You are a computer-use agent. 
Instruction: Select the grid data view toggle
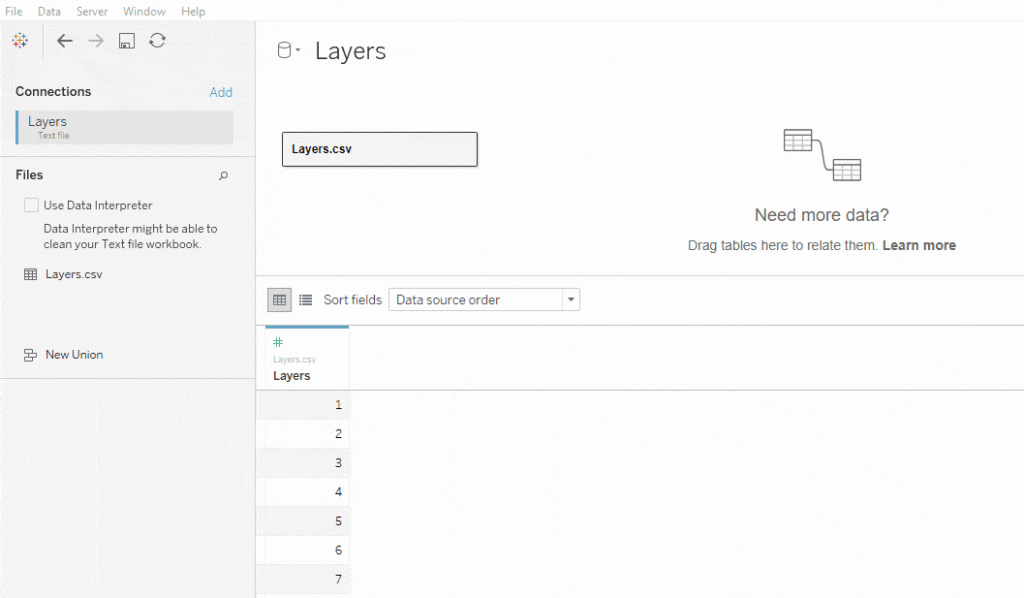click(279, 299)
